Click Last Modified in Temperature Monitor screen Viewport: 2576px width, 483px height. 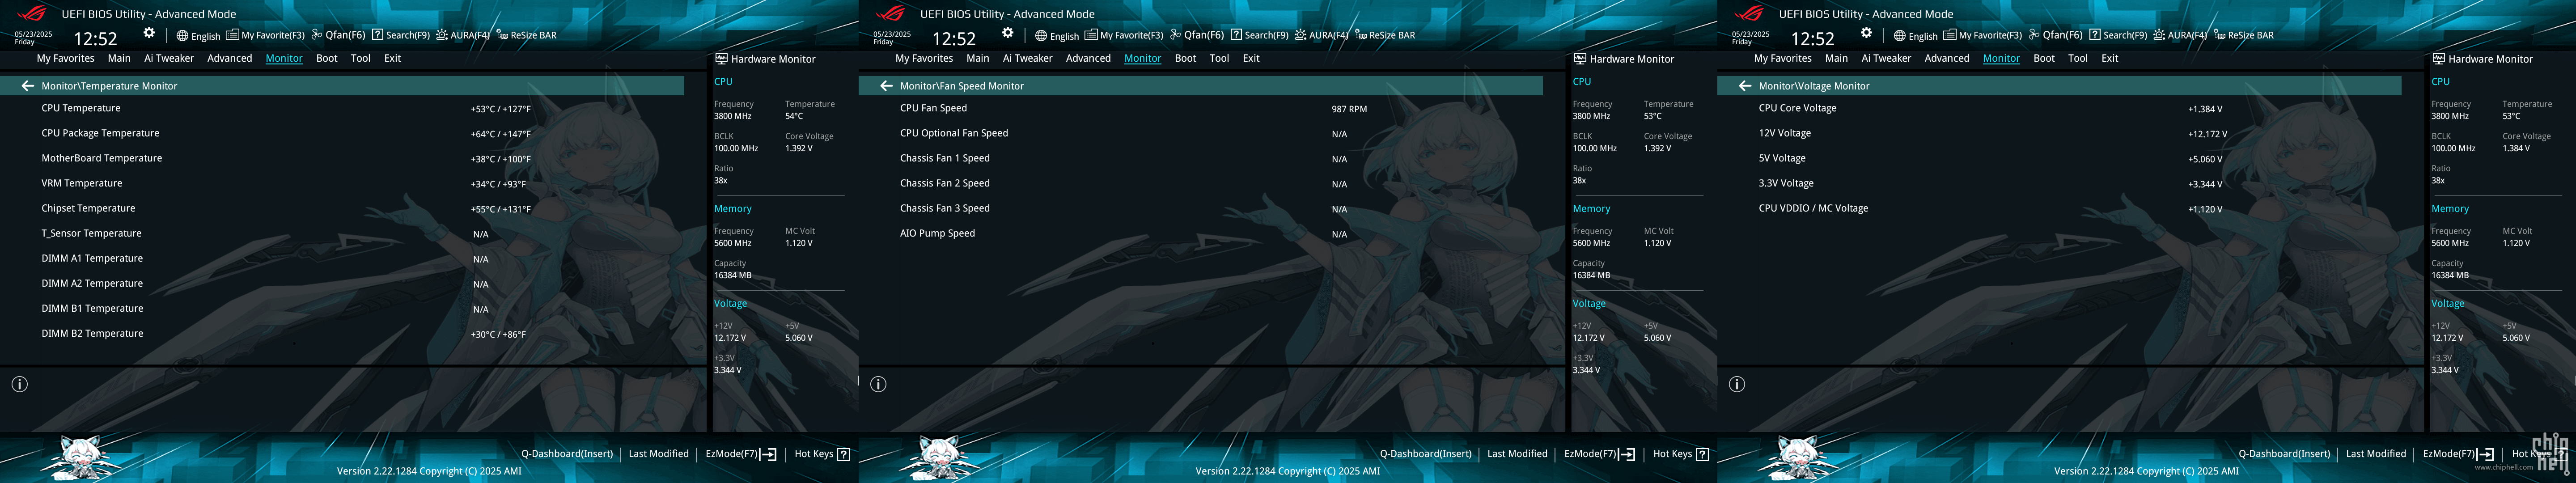point(659,454)
